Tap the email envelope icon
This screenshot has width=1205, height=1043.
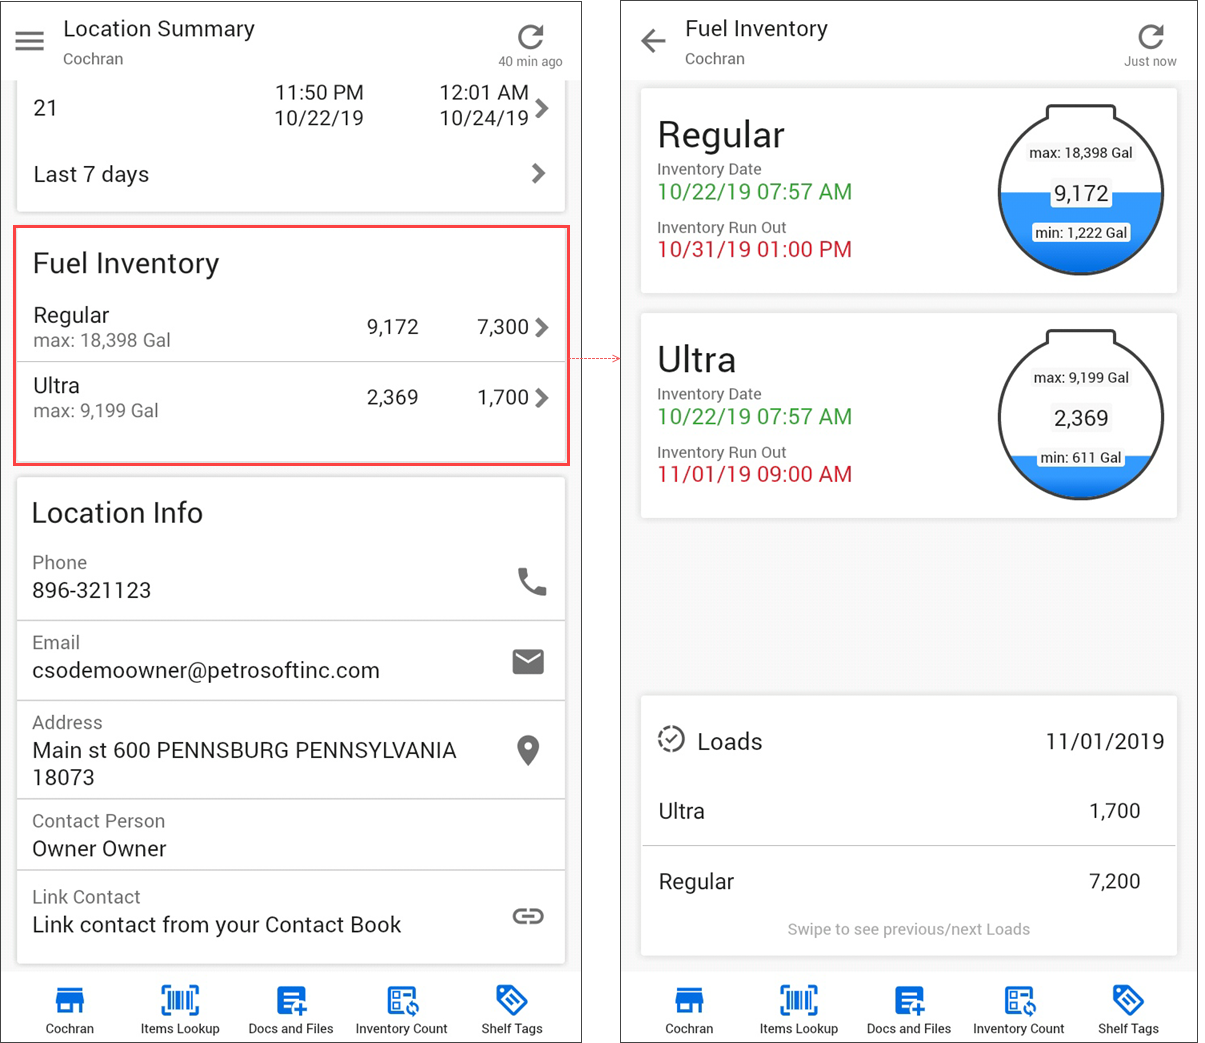coord(528,661)
